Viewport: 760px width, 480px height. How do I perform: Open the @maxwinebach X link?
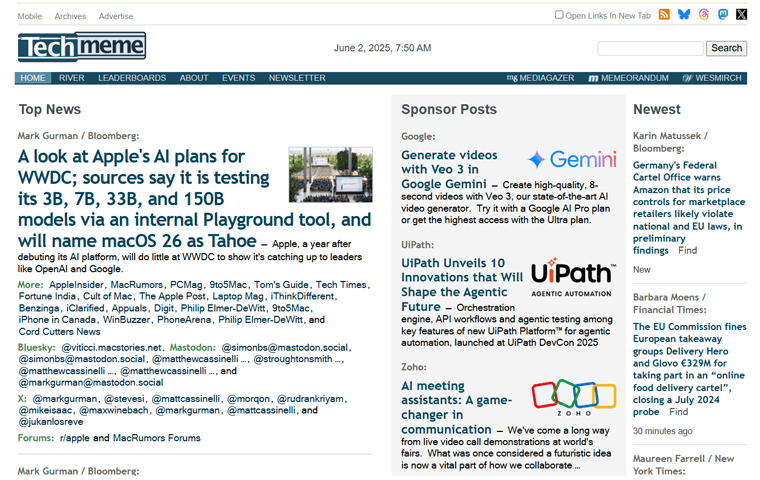(x=113, y=411)
